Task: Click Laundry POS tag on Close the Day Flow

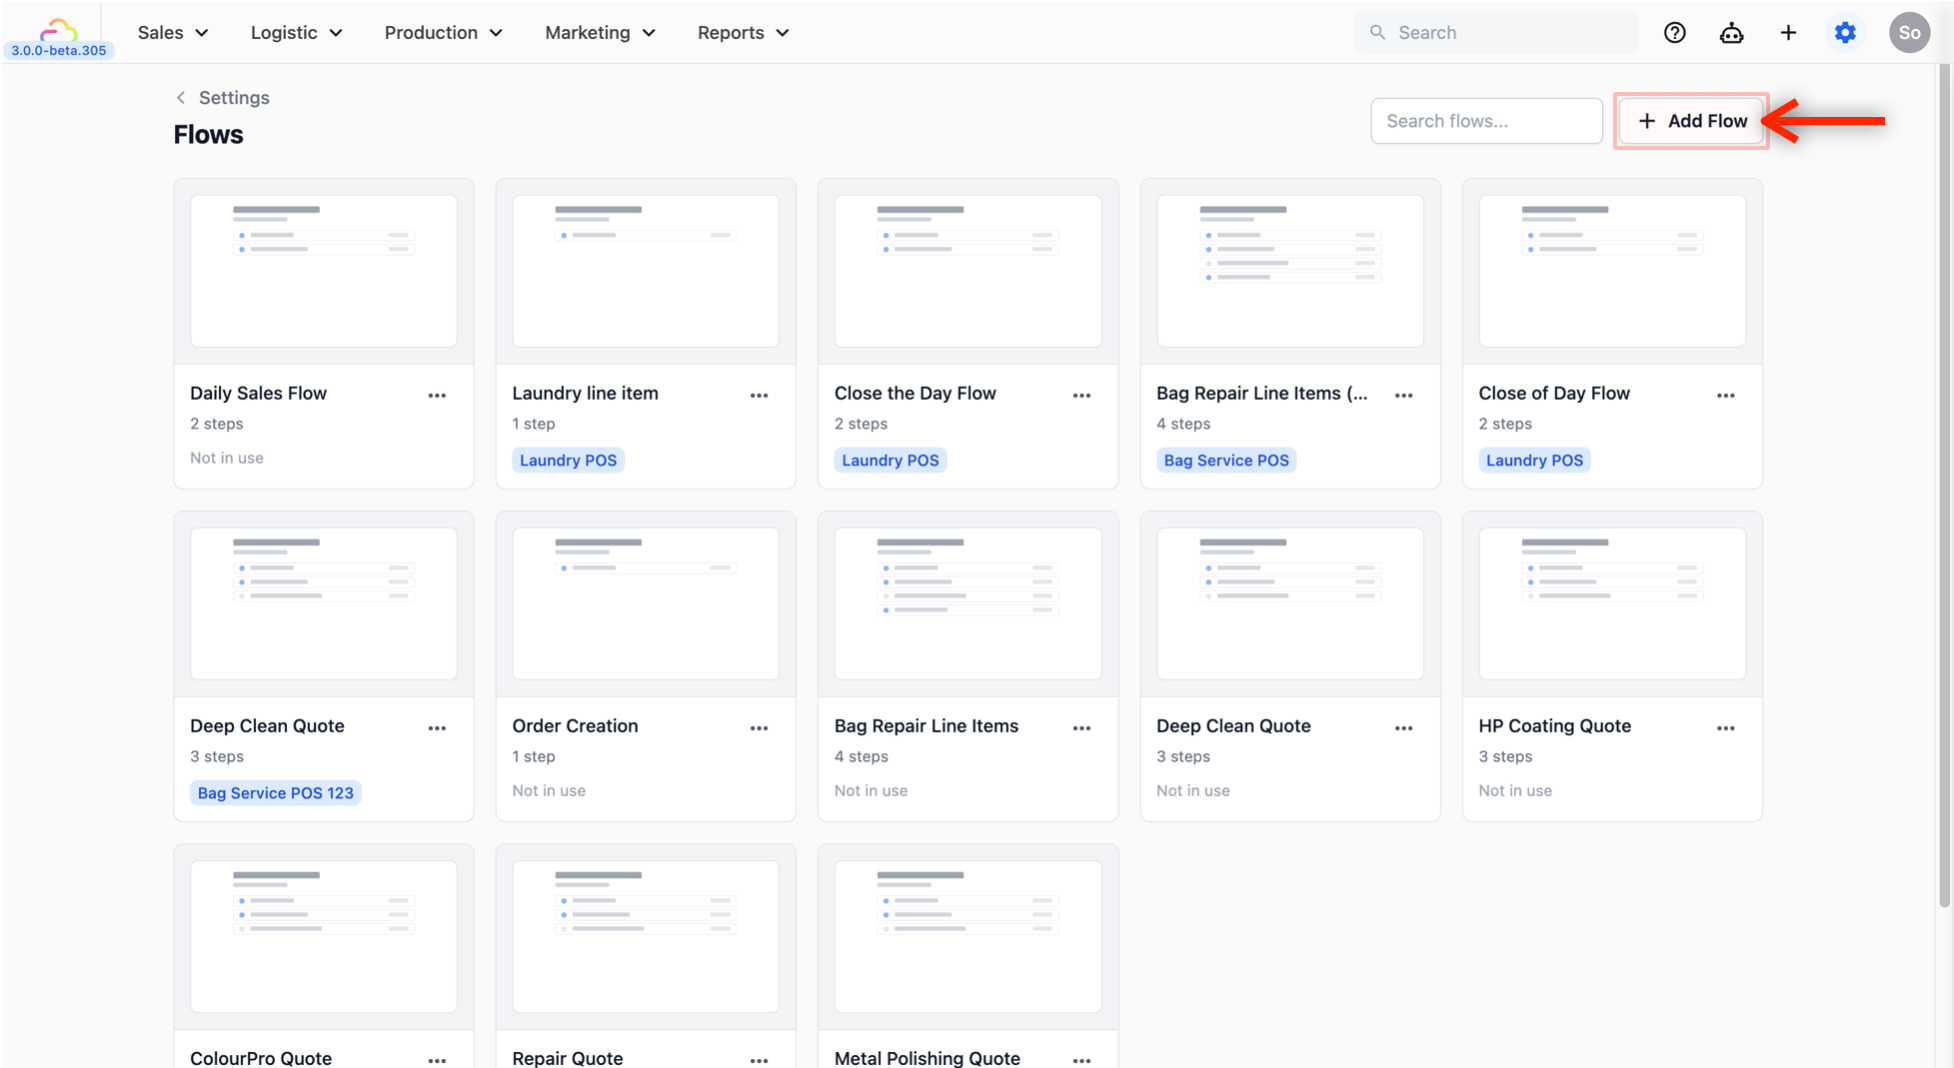Action: point(890,460)
